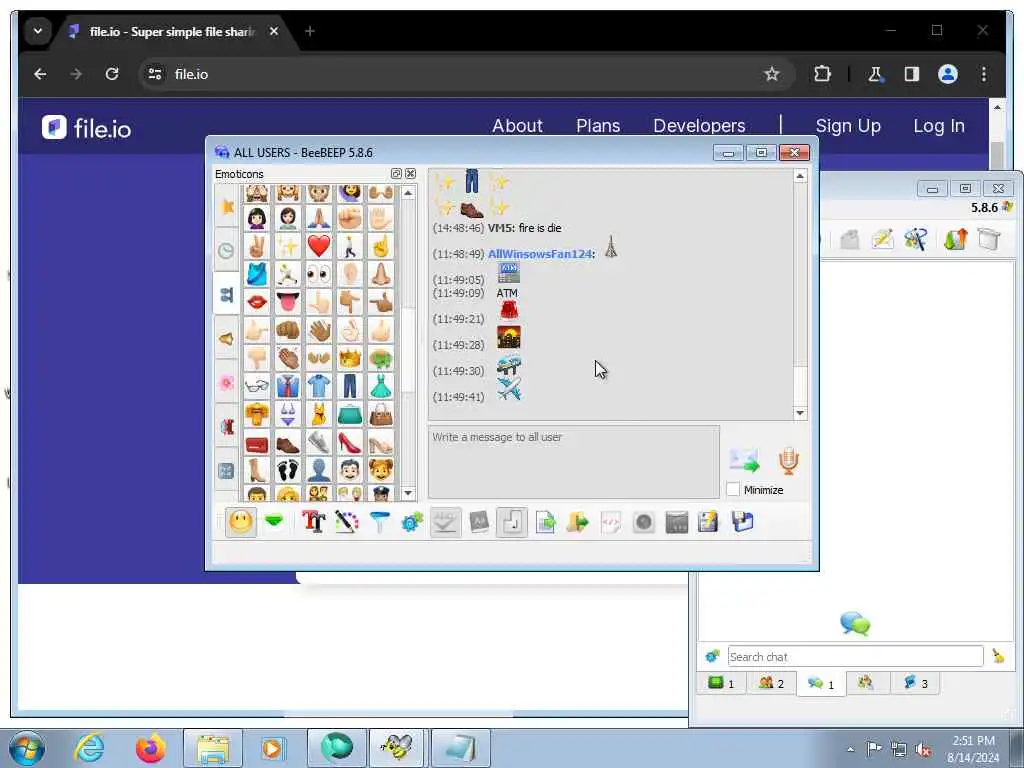Click the emoticon list scroll down arrow

pos(408,494)
